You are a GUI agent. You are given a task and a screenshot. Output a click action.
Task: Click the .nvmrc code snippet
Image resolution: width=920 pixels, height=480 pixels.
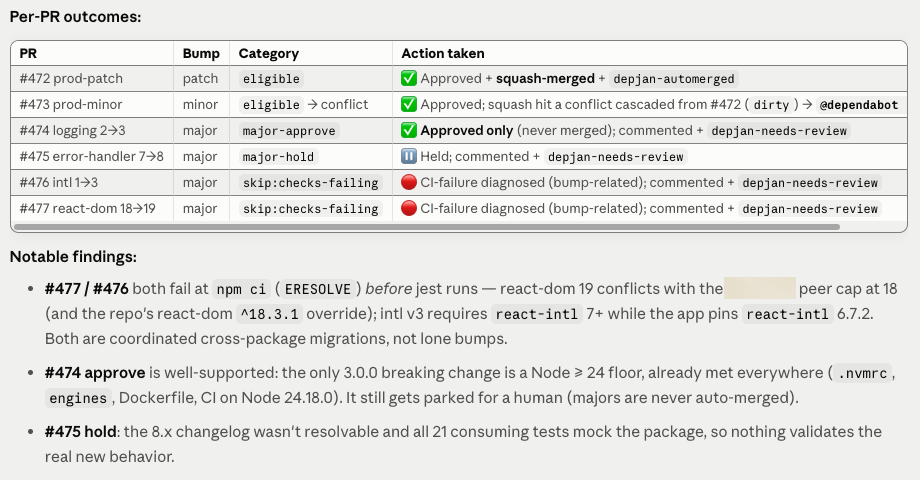coord(862,373)
